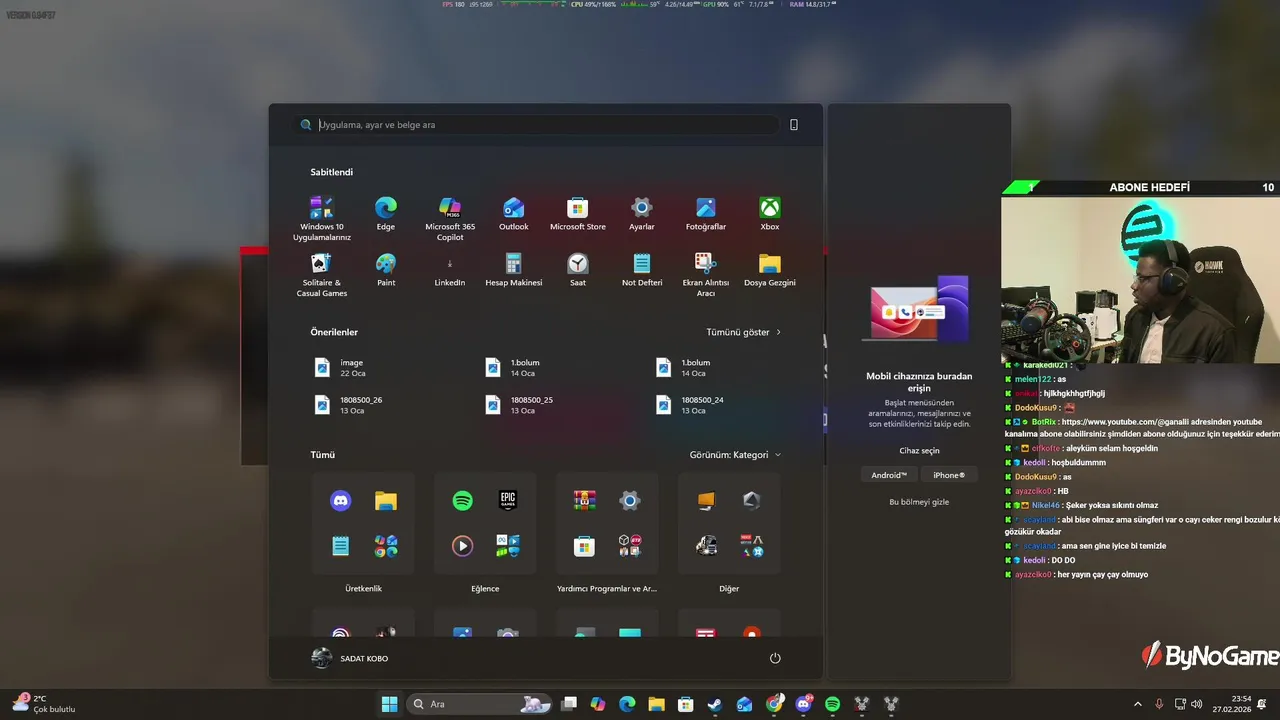
Task: Open Media Player in Eğlence category
Action: click(x=462, y=546)
